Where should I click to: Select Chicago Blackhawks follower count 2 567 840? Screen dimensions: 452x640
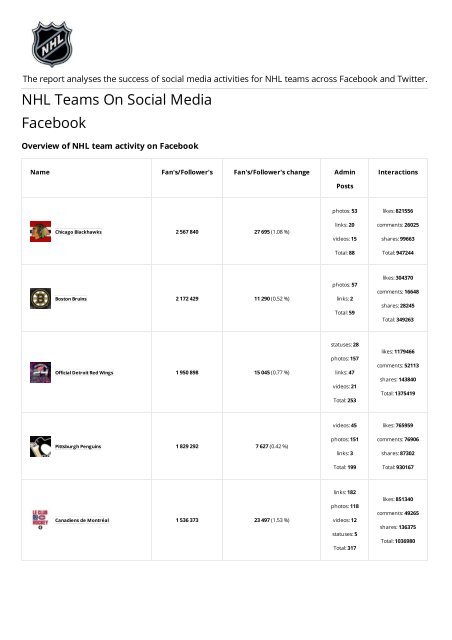click(x=187, y=232)
